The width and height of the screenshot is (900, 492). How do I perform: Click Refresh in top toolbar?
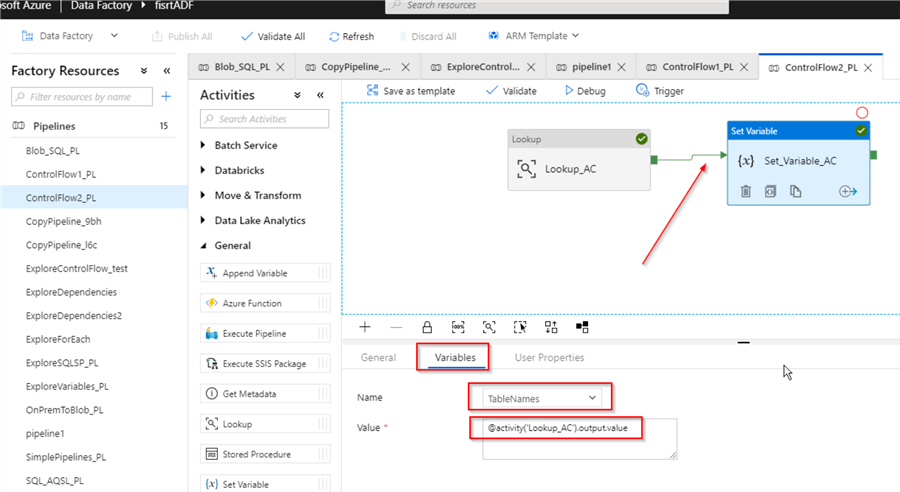coord(351,36)
